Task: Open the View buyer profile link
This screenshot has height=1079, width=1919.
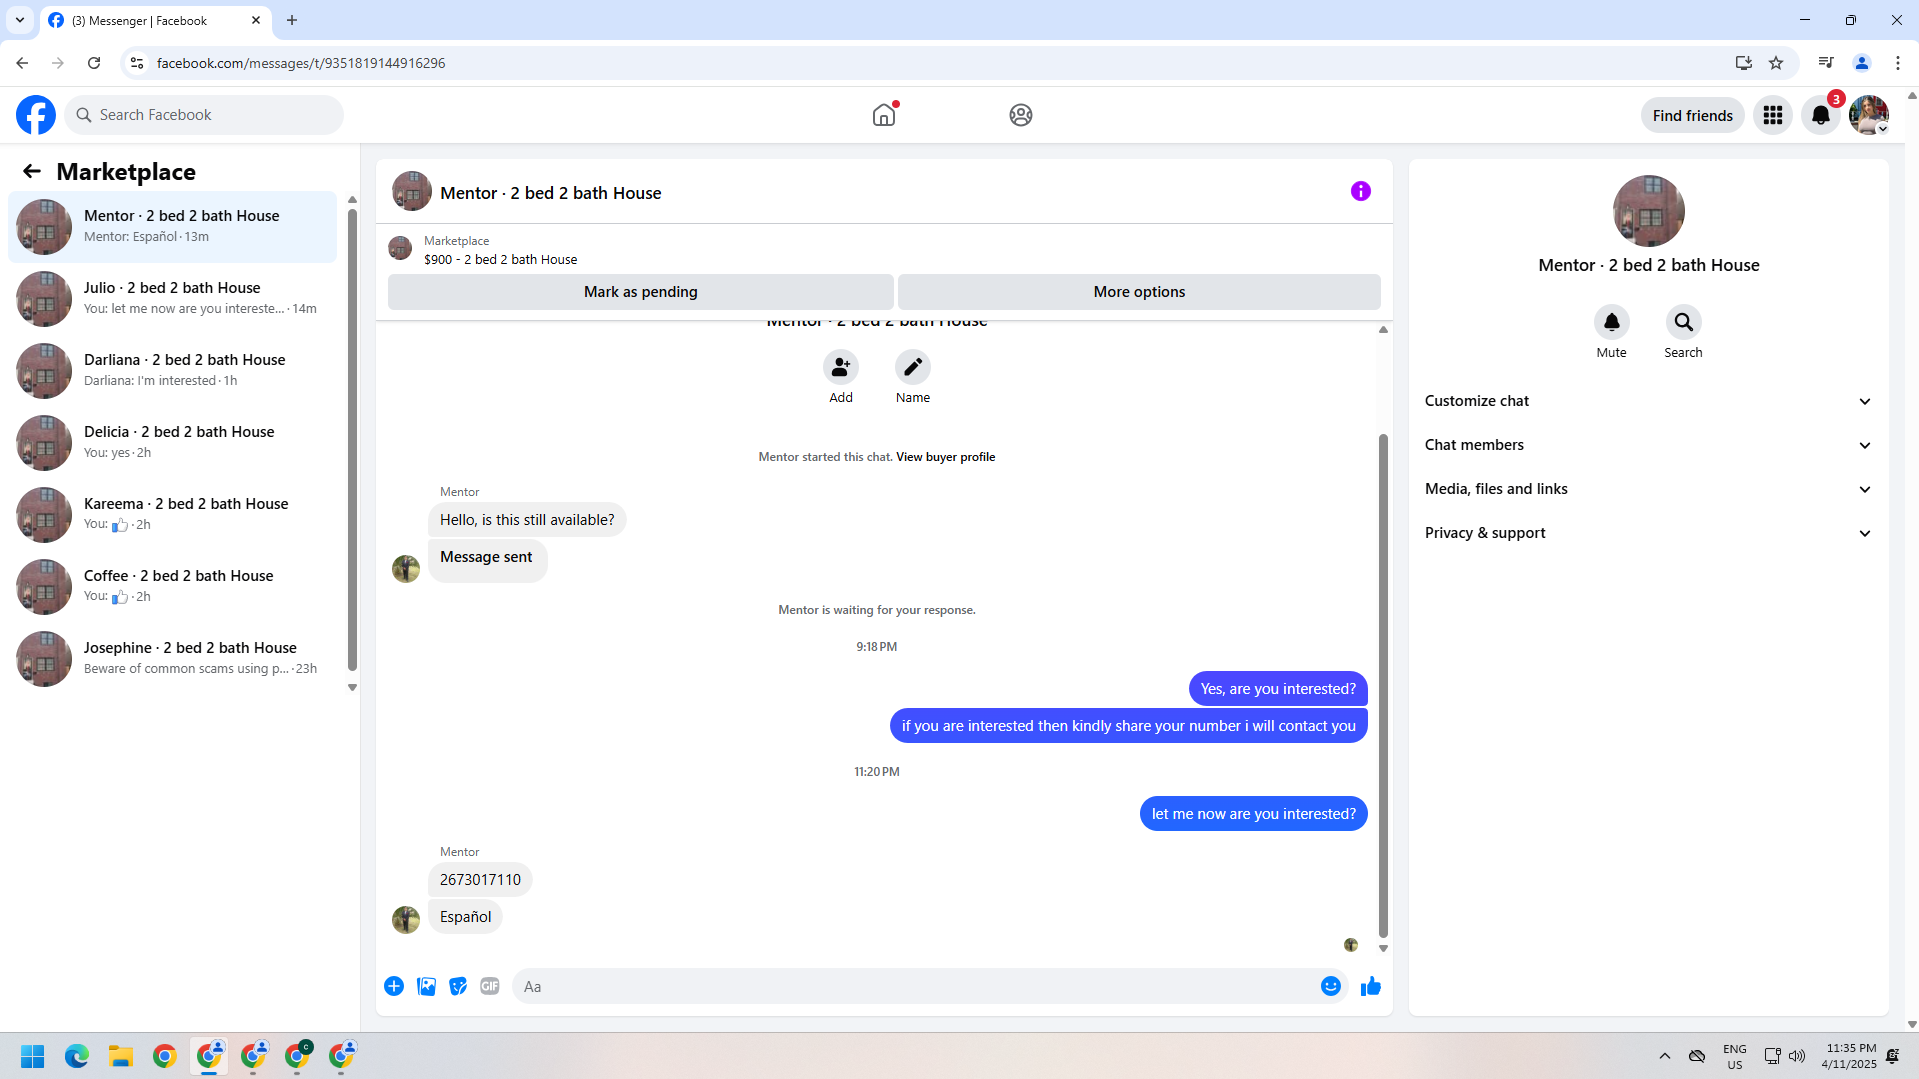Action: tap(945, 457)
